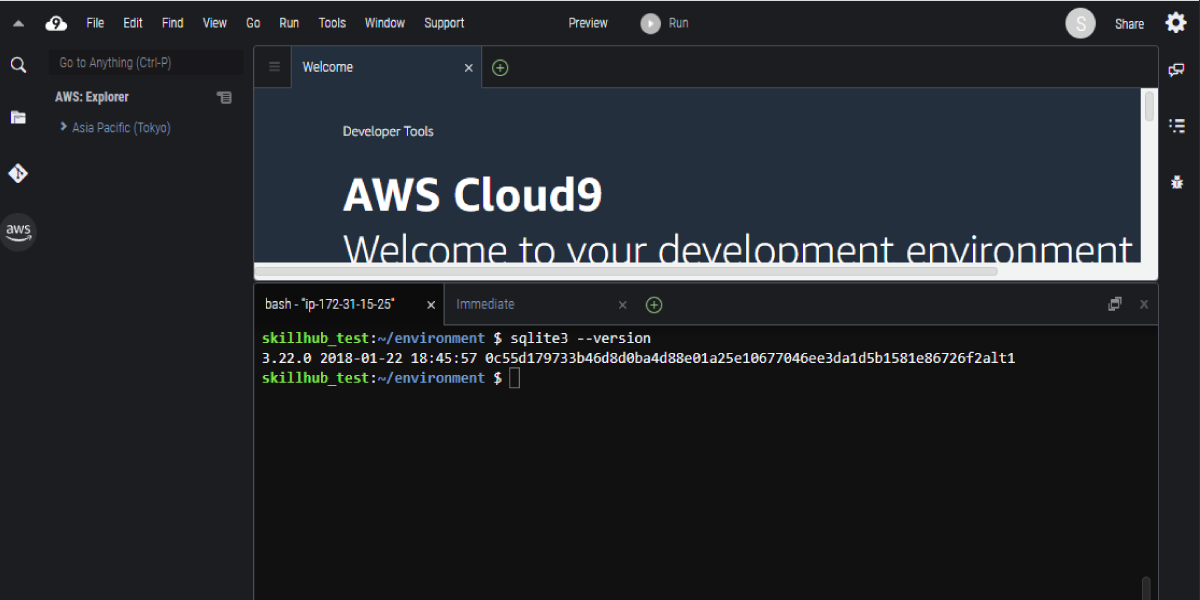Screen dimensions: 1200x600
Task: Open the Outline panel icon
Action: [1177, 125]
